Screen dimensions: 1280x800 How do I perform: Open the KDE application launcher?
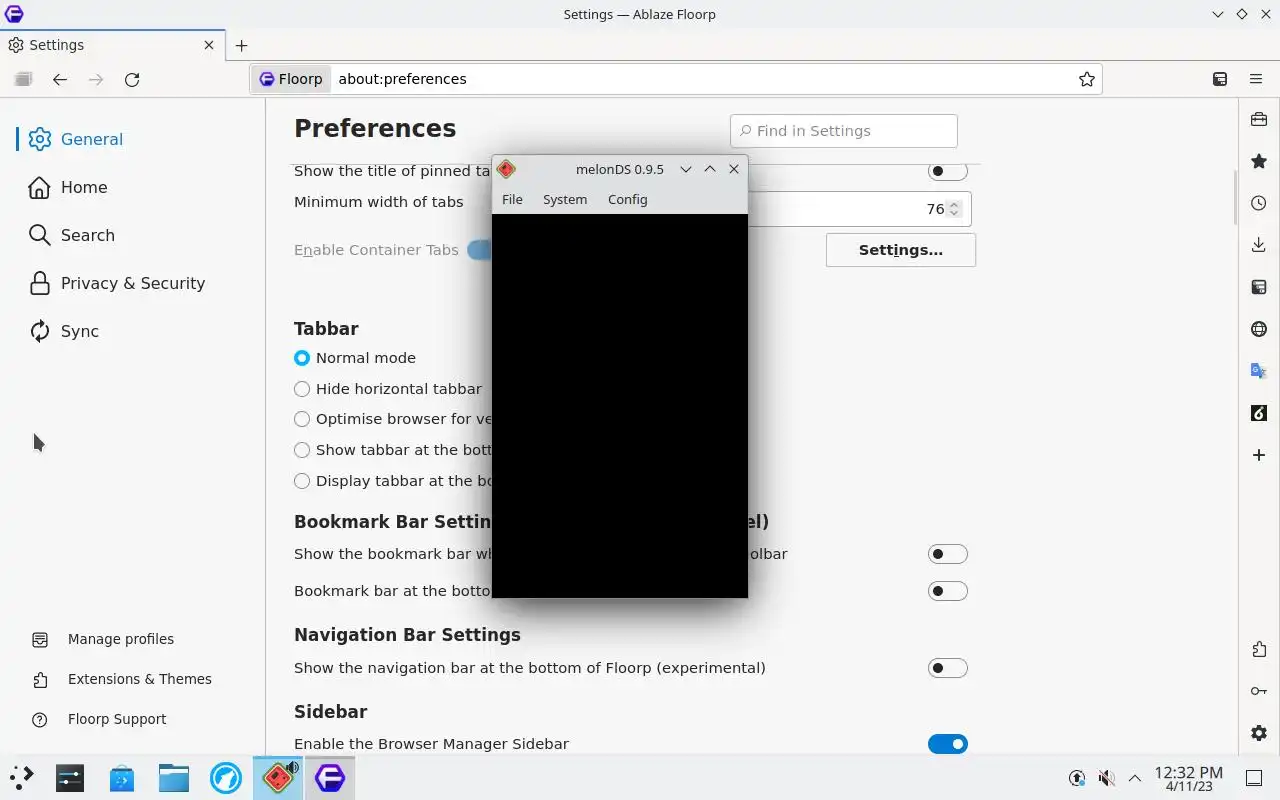tap(21, 777)
